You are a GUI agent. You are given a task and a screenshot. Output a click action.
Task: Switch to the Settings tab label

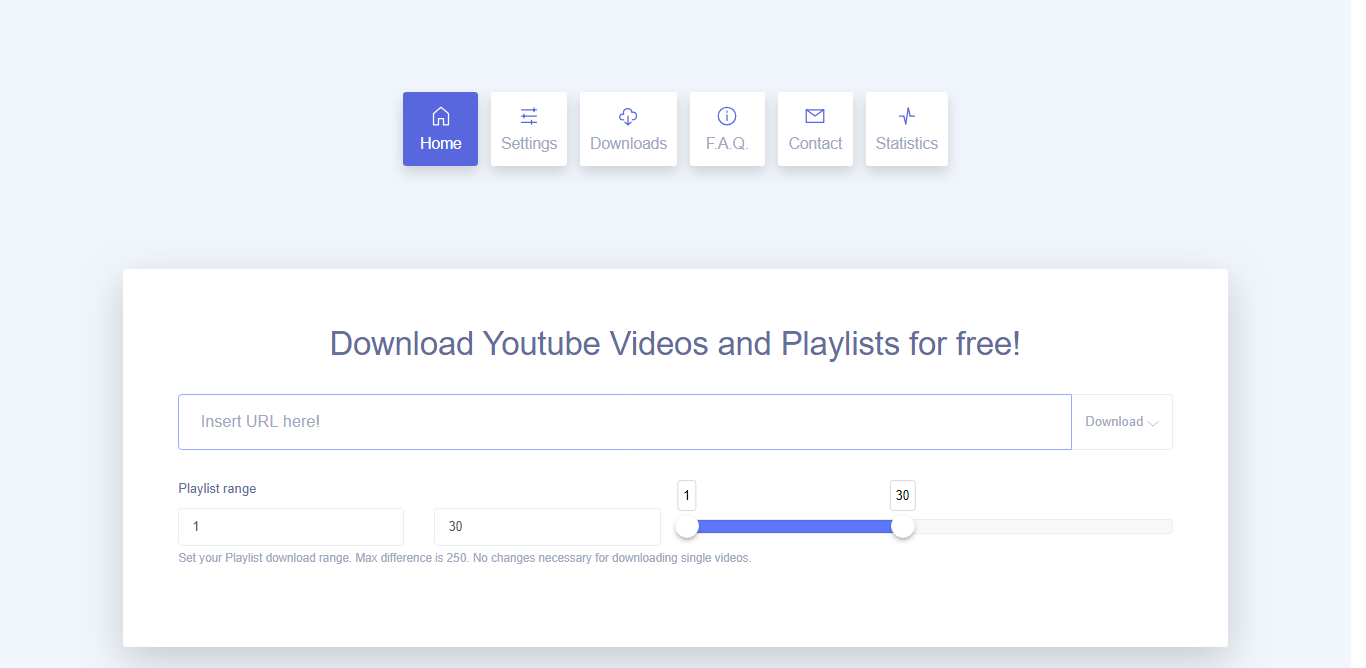pyautogui.click(x=529, y=143)
